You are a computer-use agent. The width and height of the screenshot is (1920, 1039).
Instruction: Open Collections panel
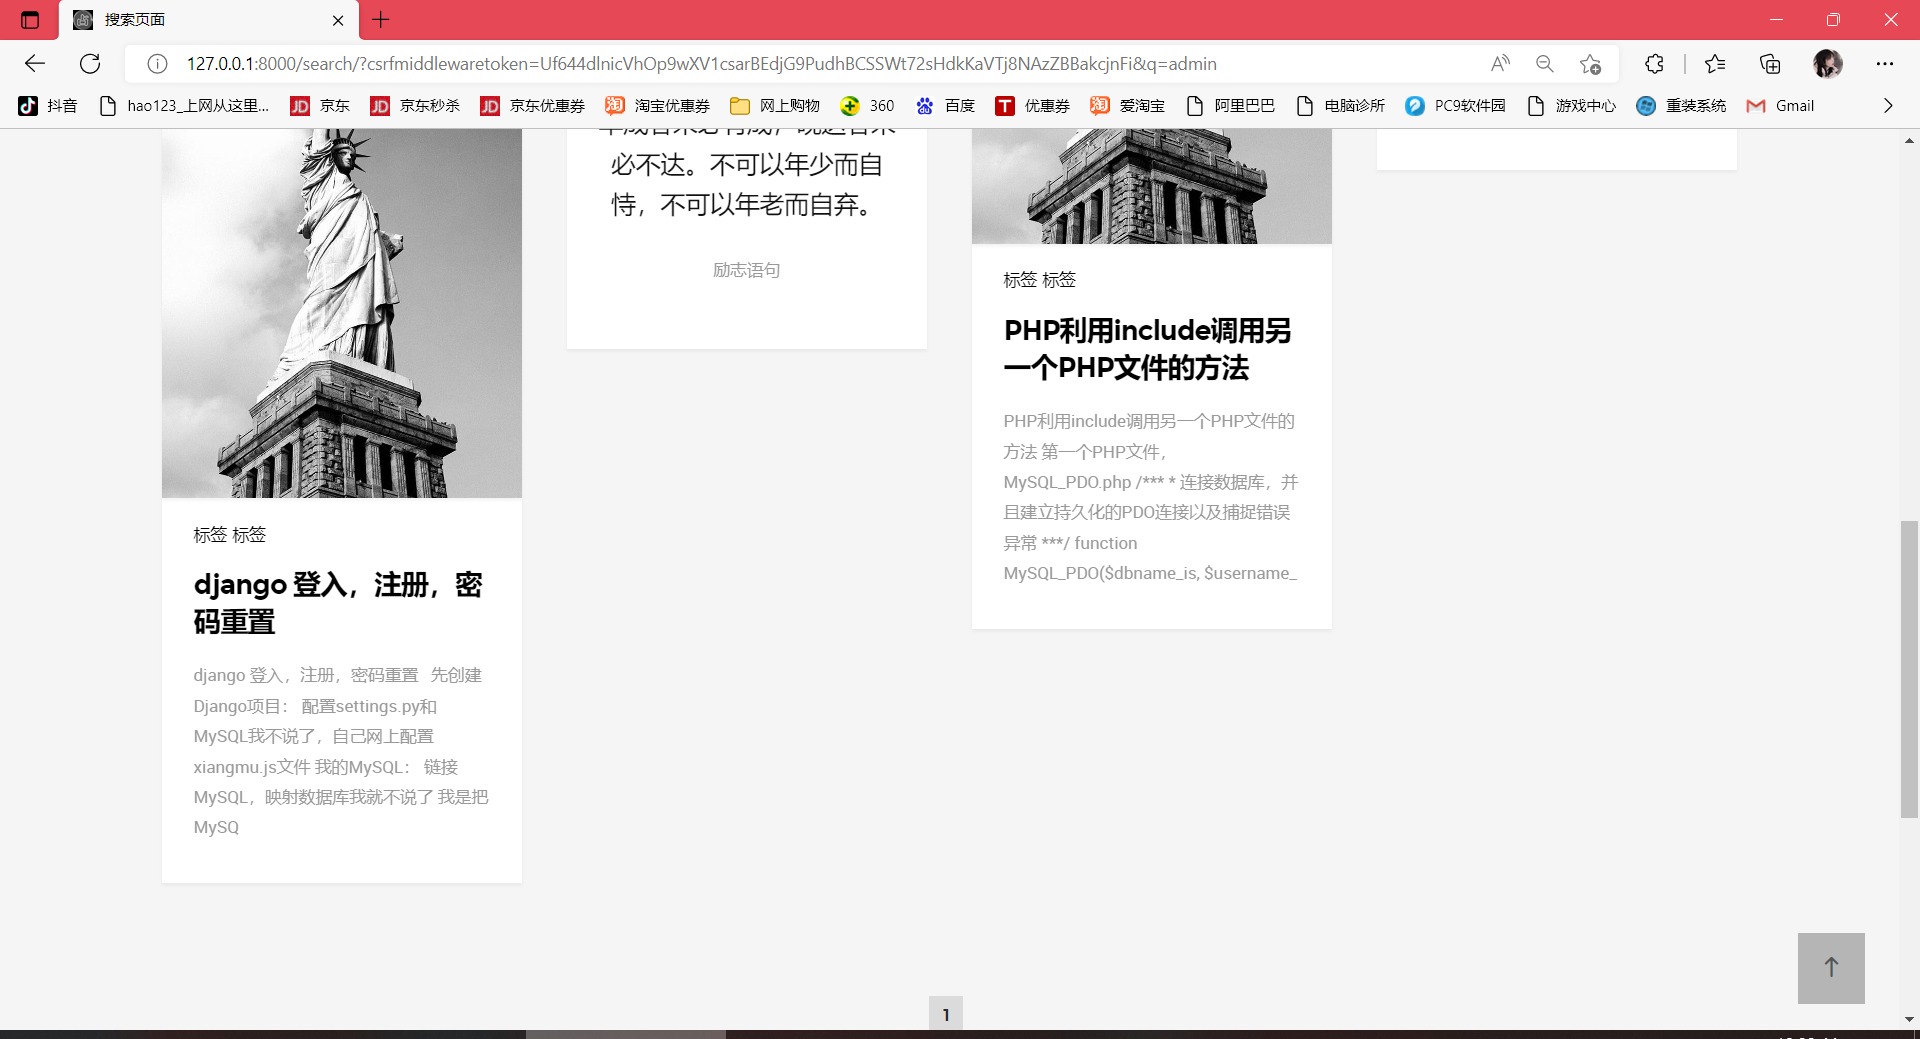coord(1770,64)
